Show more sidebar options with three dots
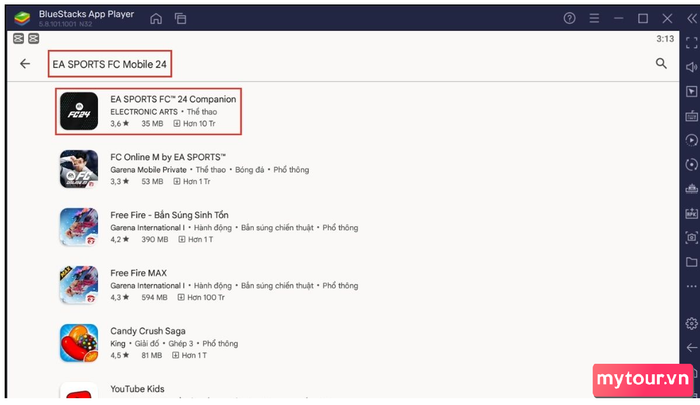700x405 pixels. pyautogui.click(x=692, y=286)
